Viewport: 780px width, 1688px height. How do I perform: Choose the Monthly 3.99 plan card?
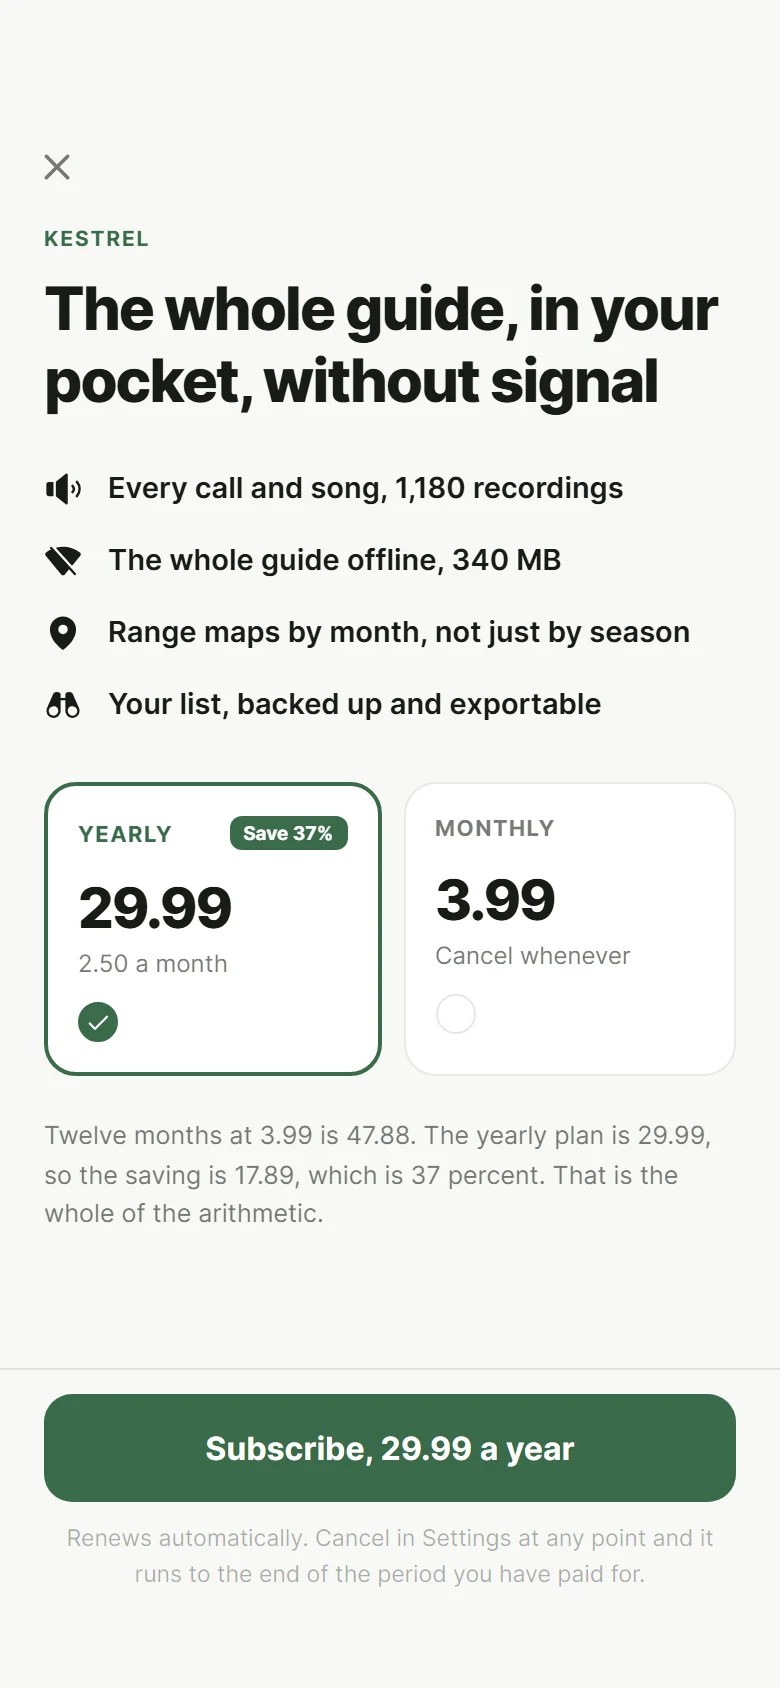pyautogui.click(x=570, y=929)
